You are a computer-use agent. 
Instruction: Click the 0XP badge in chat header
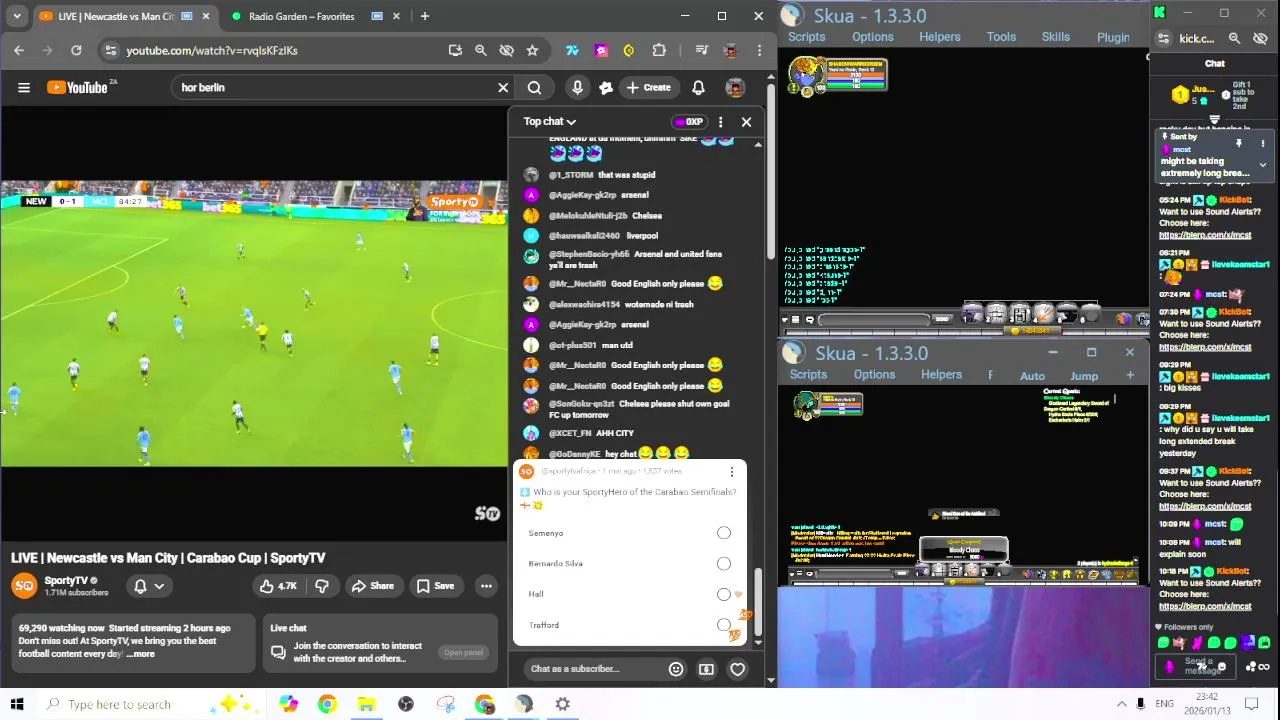pyautogui.click(x=689, y=122)
